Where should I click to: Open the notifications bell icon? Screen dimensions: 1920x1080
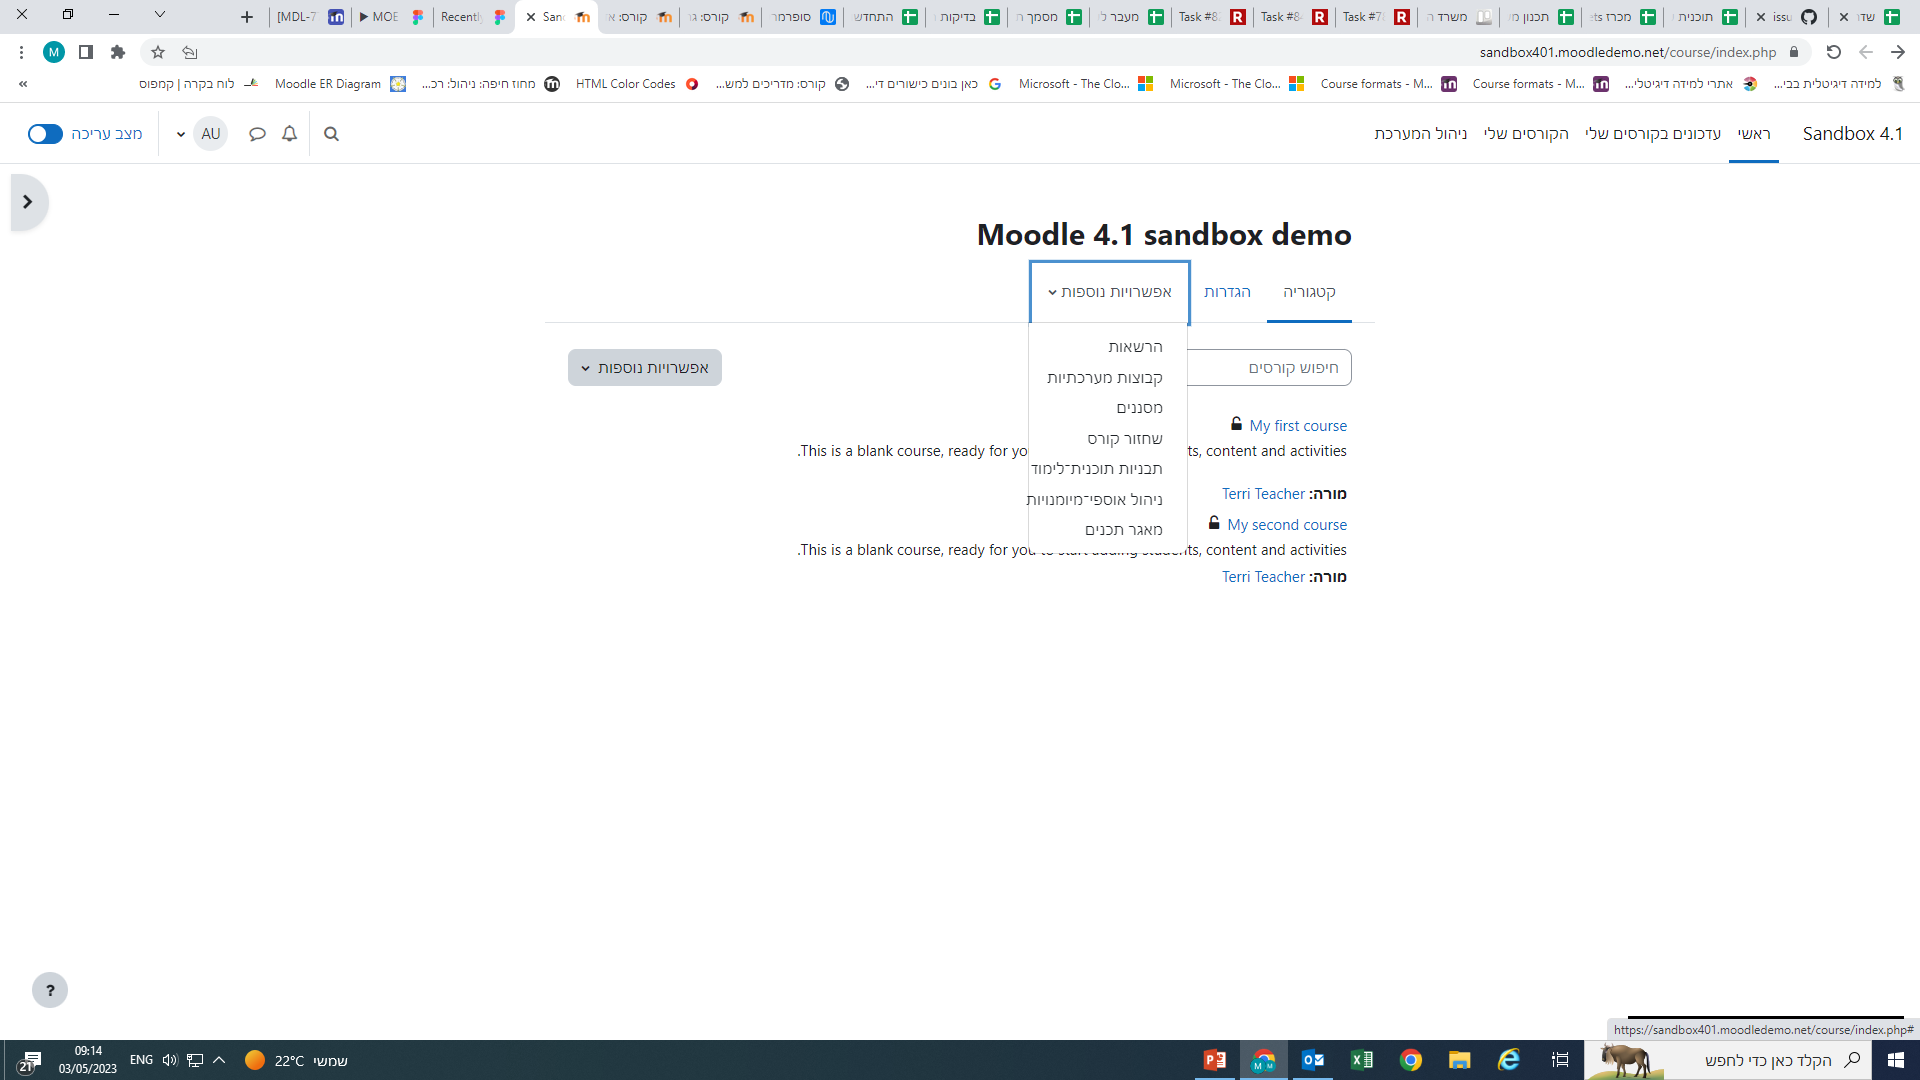tap(289, 134)
